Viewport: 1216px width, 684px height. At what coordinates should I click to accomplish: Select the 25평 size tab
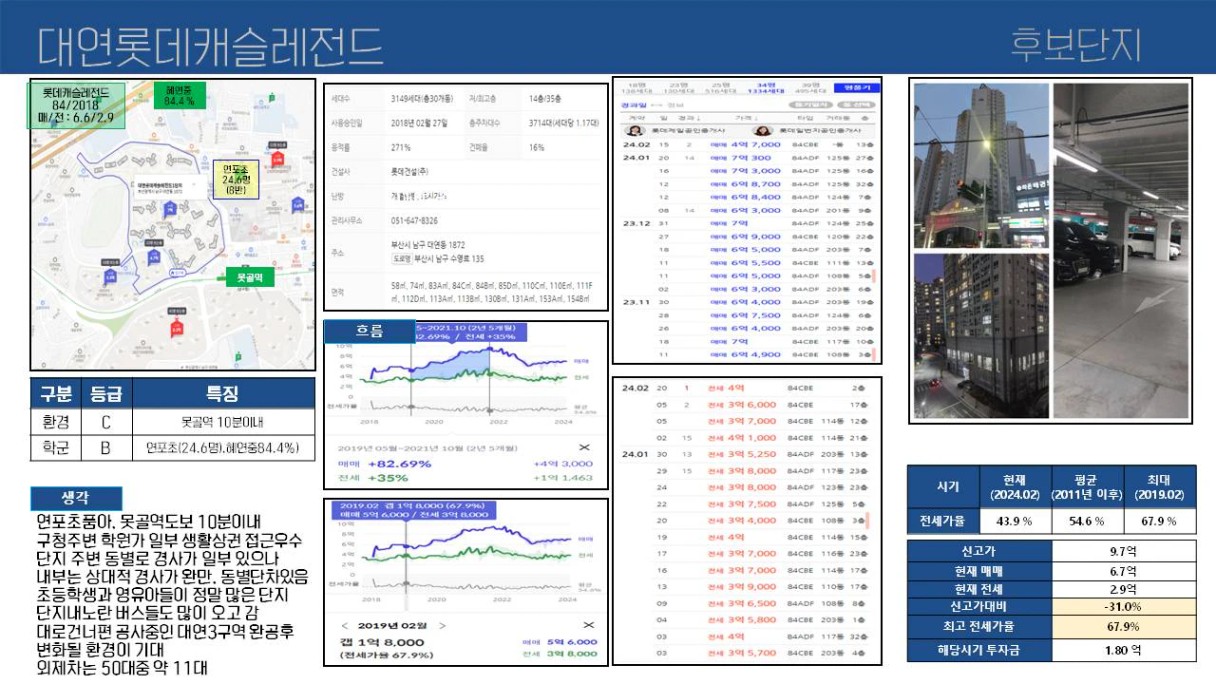[x=721, y=87]
